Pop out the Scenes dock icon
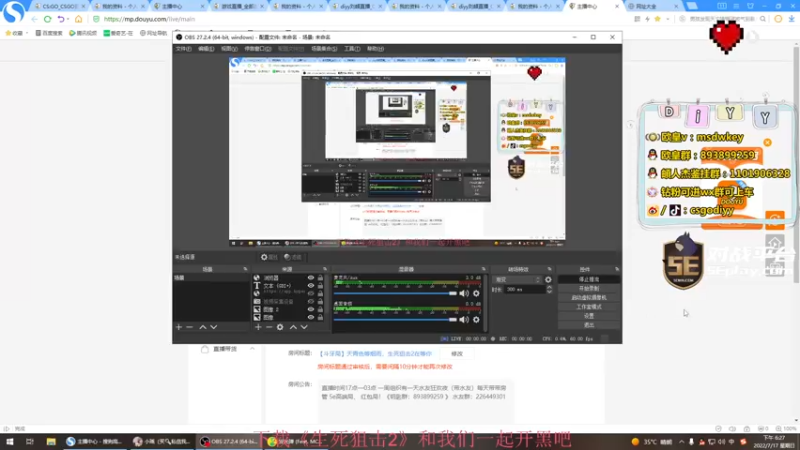 pyautogui.click(x=245, y=269)
